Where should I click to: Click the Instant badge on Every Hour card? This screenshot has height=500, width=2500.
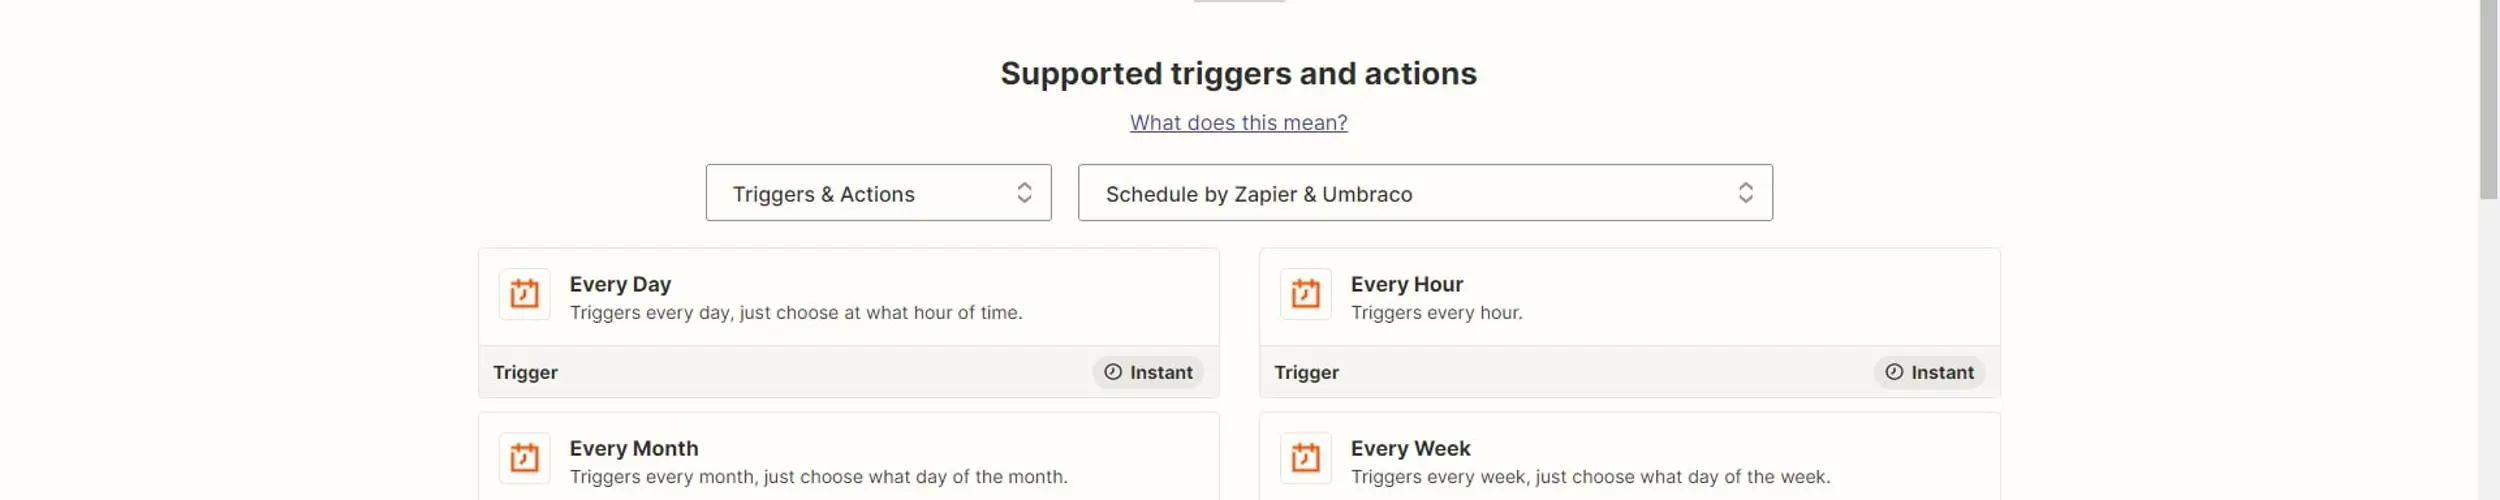coord(1929,372)
